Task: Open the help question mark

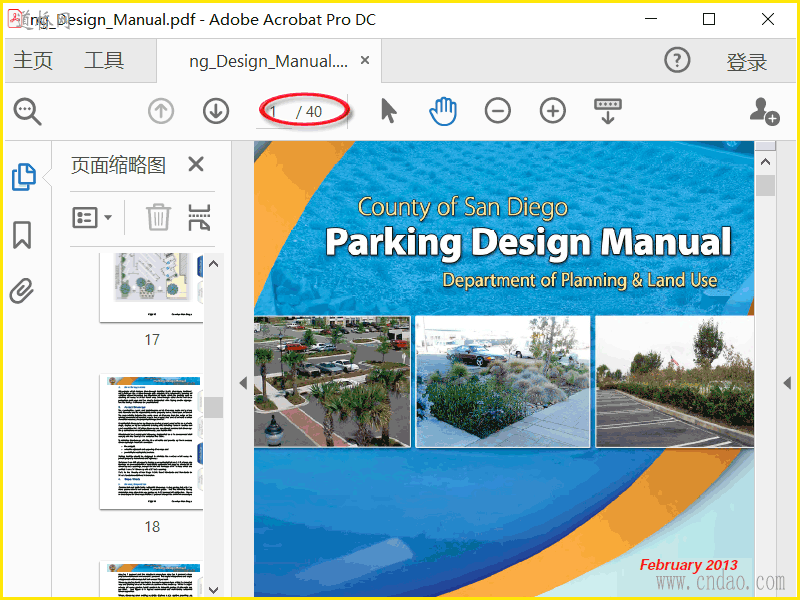Action: (x=677, y=60)
